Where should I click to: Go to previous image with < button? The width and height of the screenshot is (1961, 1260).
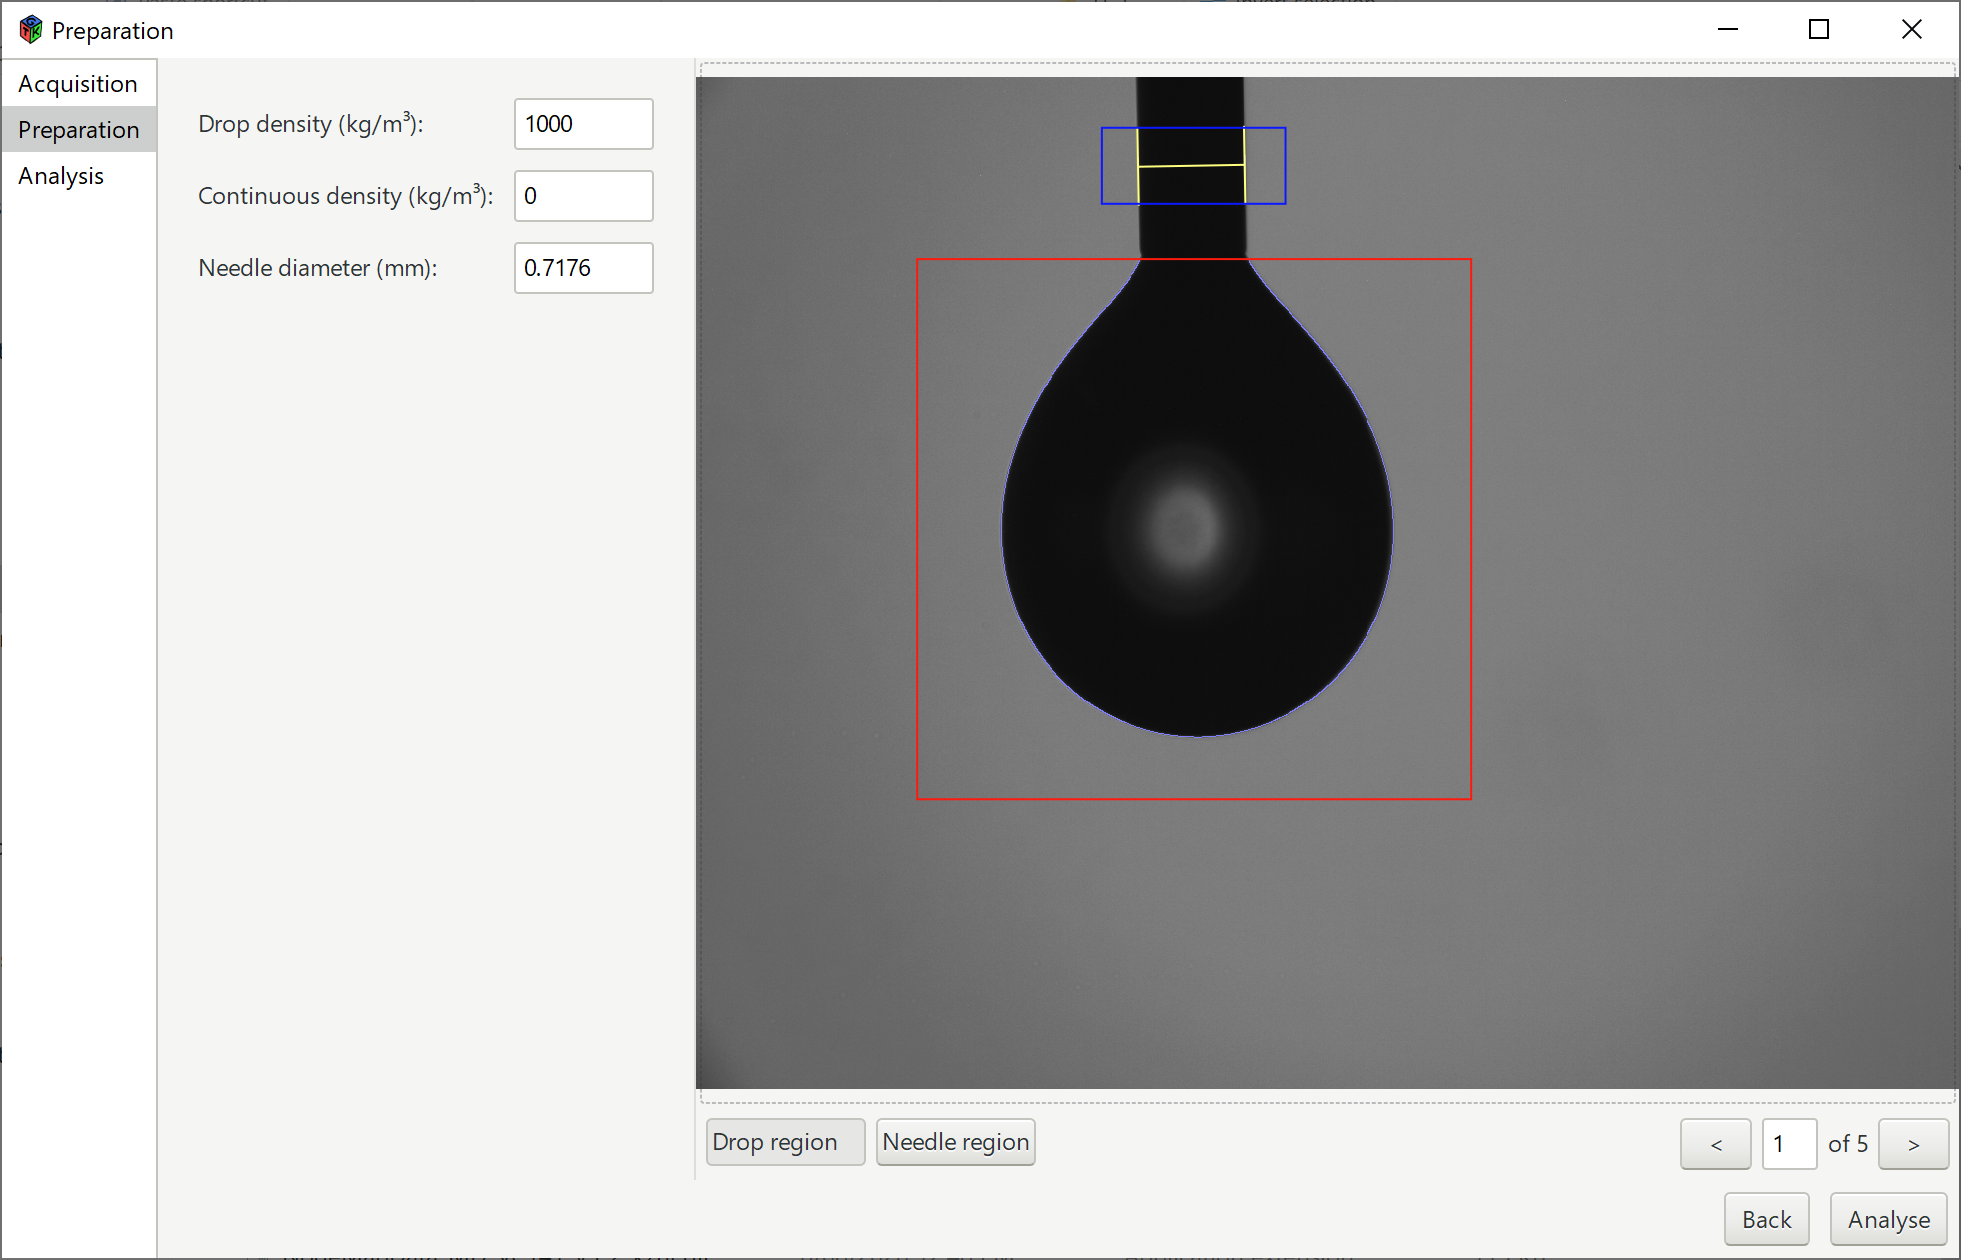point(1715,1144)
